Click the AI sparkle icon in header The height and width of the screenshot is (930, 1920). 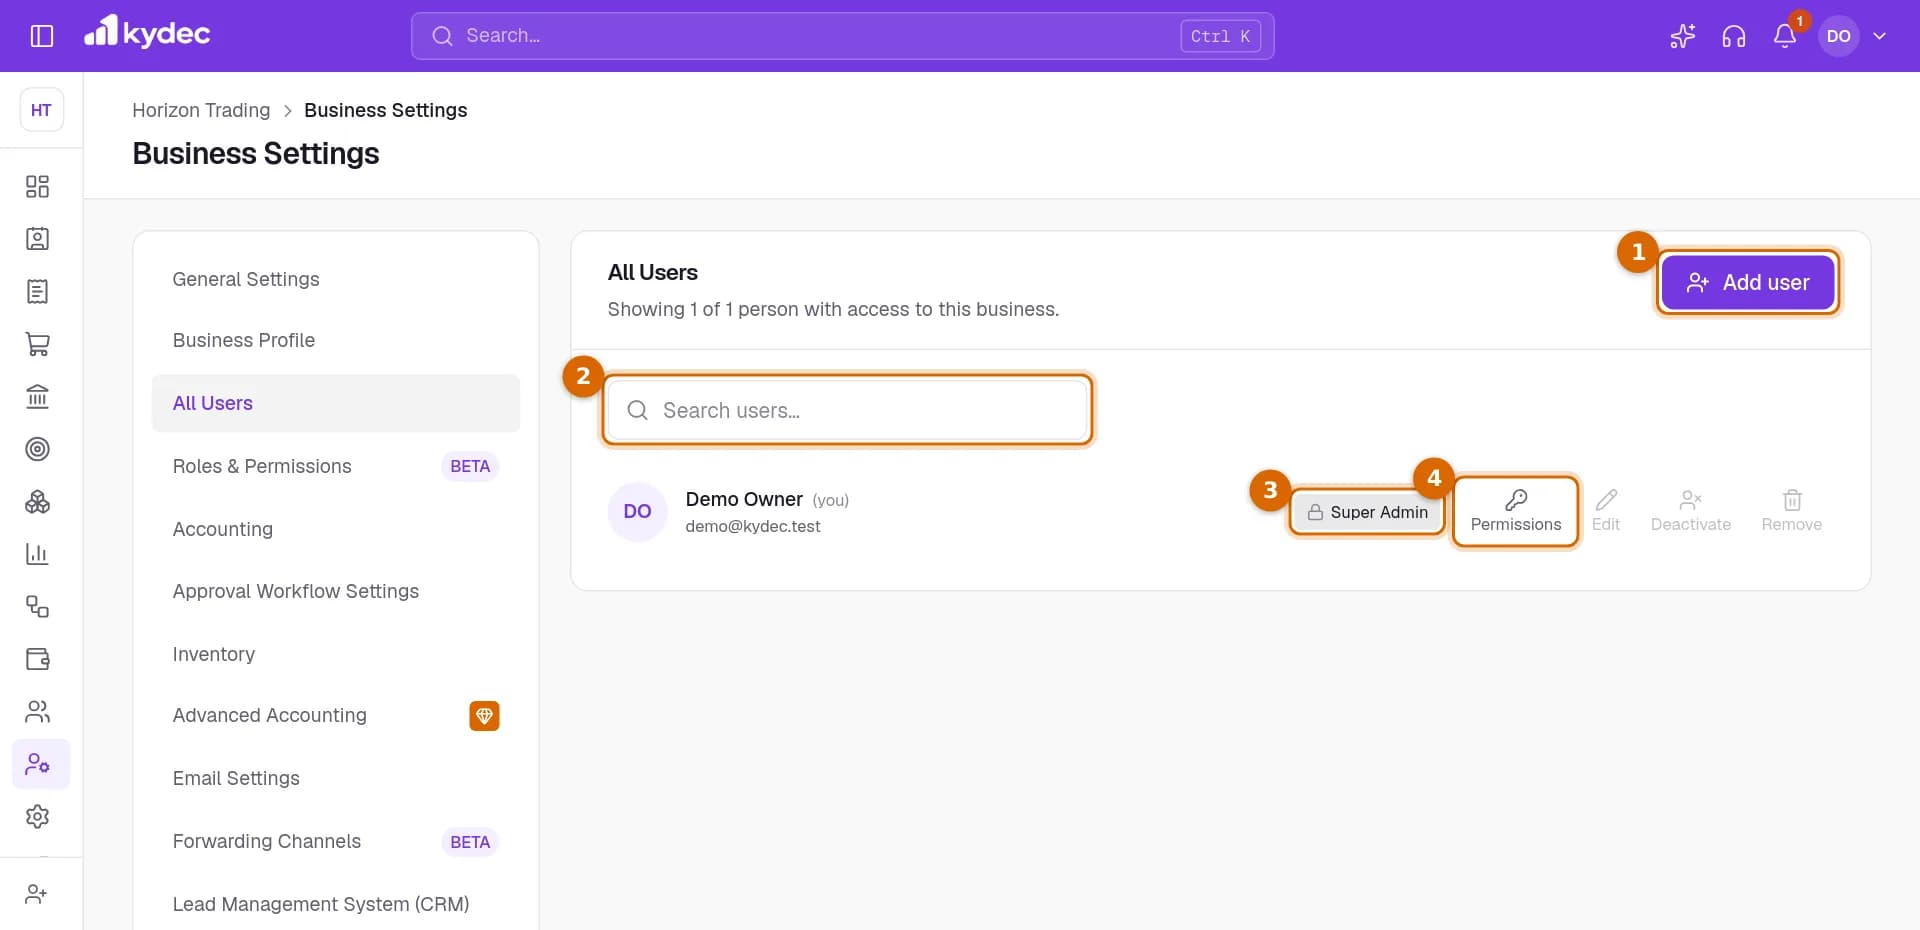coord(1683,36)
